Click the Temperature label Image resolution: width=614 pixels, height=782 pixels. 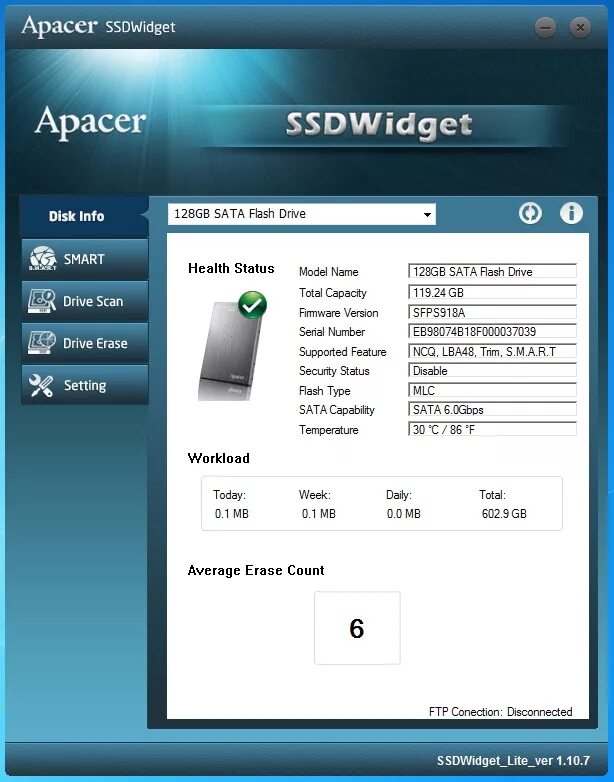click(329, 430)
